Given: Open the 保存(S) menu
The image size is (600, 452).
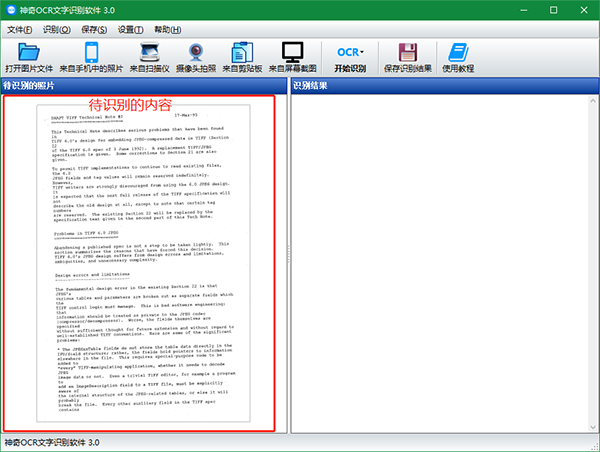Looking at the screenshot, I should click(94, 30).
